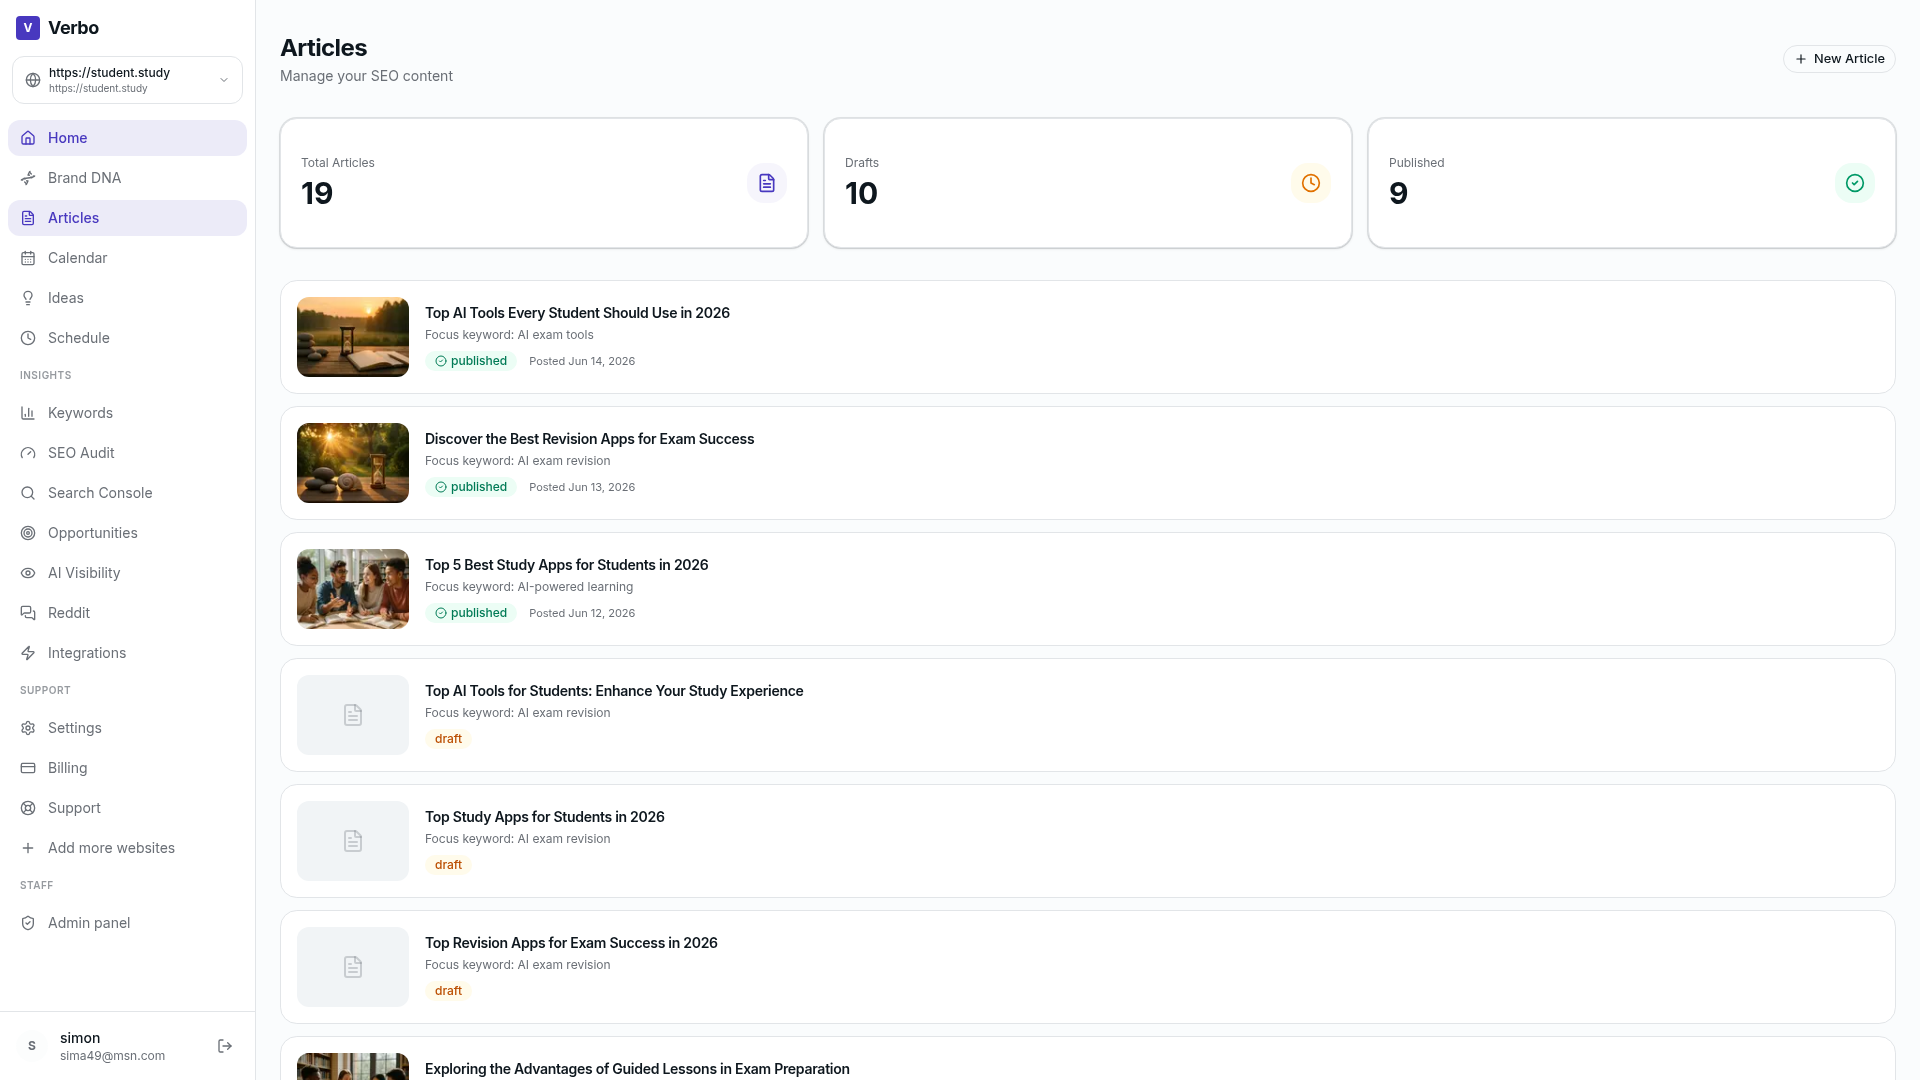Click the Schedule clock icon
The height and width of the screenshot is (1080, 1920).
click(x=28, y=338)
